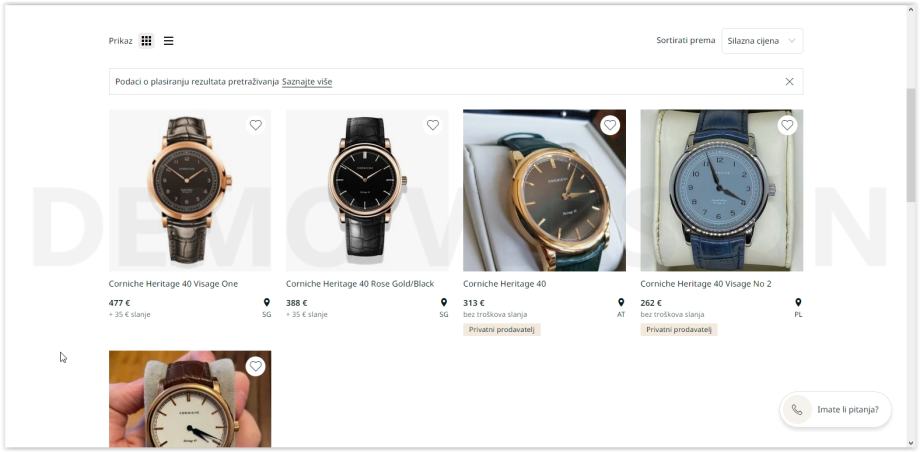Viewport: 920px width, 452px height.
Task: Dismiss the search results placement notice
Action: (x=789, y=82)
